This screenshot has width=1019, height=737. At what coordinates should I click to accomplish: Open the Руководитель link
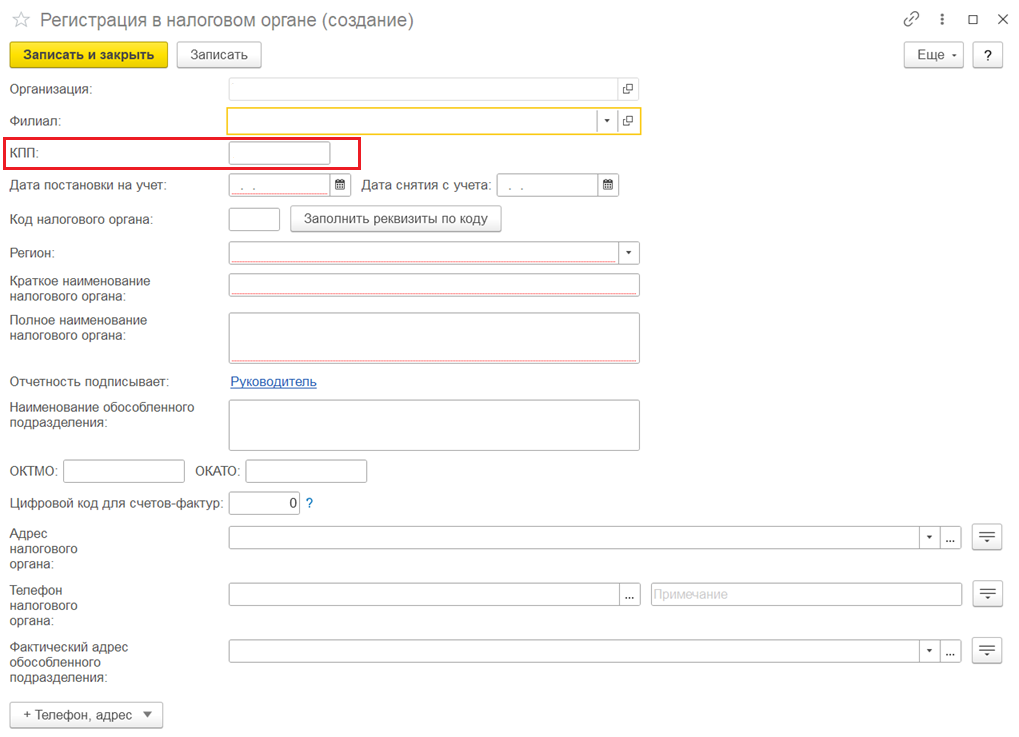tap(274, 381)
